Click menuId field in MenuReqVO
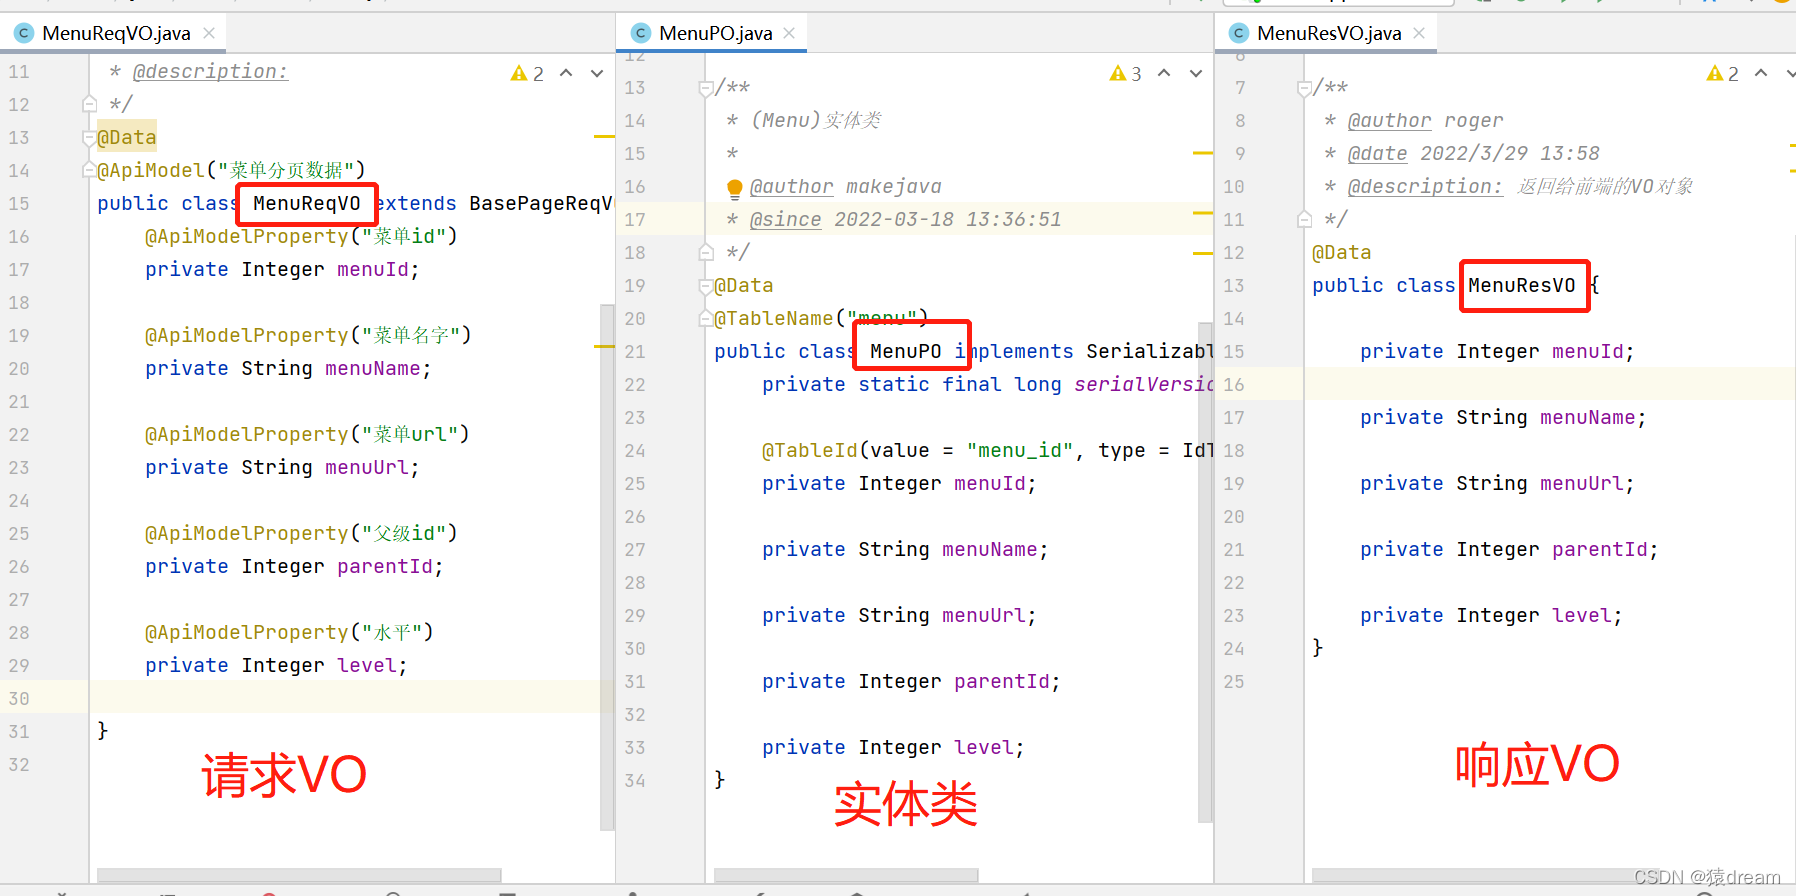The height and width of the screenshot is (896, 1796). tap(372, 270)
